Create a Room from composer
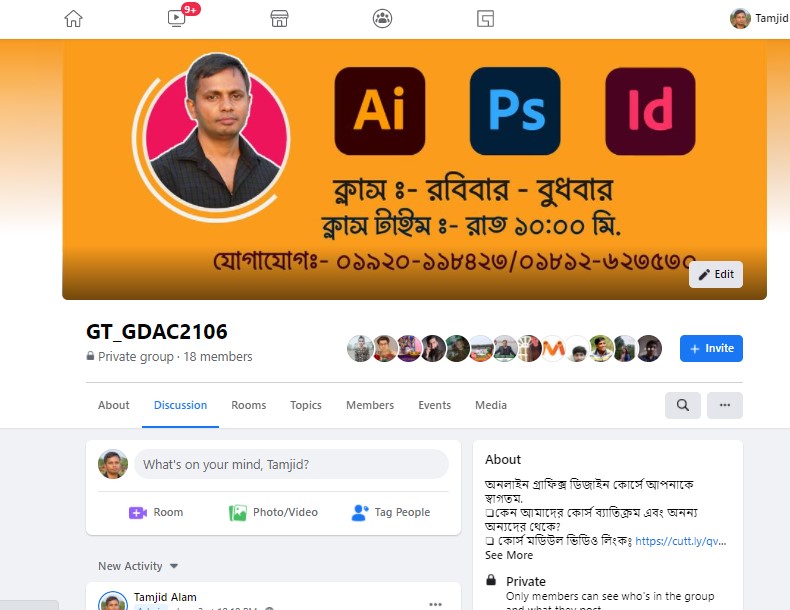Viewport: 790px width, 610px height. coord(156,512)
